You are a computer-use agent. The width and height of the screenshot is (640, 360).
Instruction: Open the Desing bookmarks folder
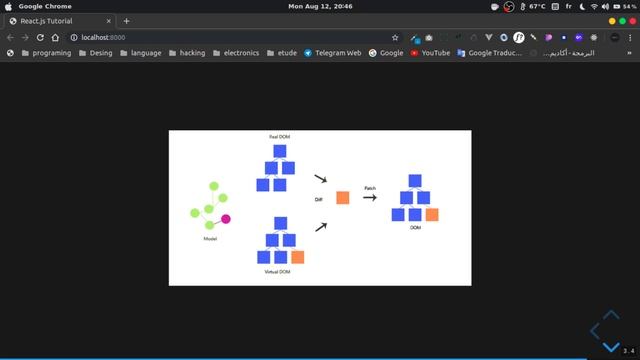[96, 53]
